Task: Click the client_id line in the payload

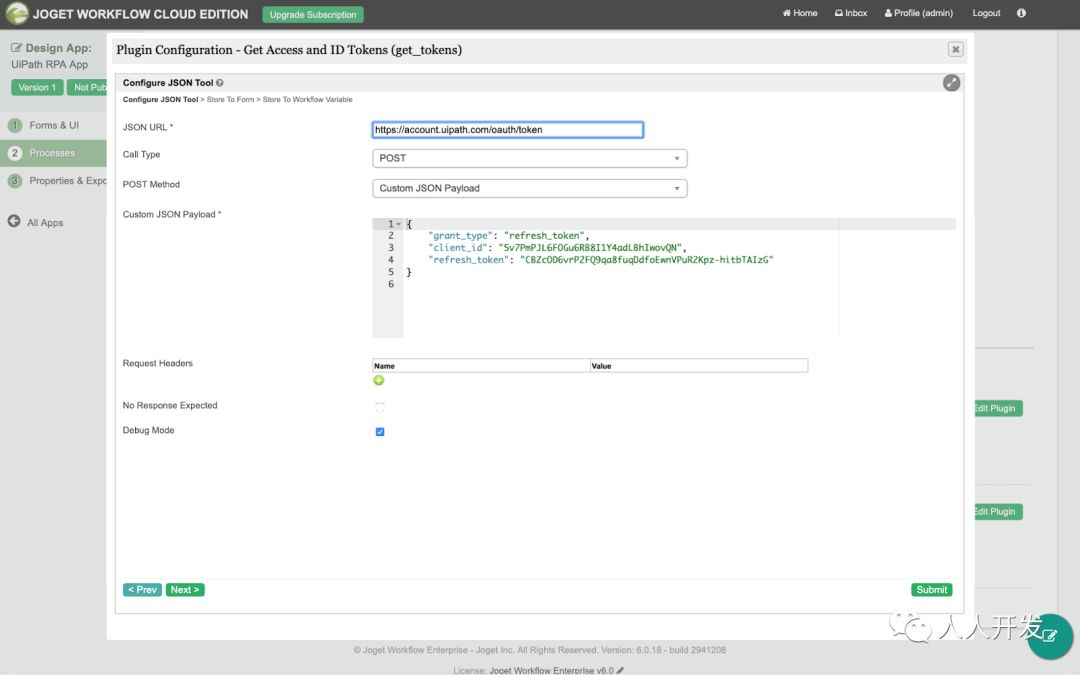Action: (557, 248)
